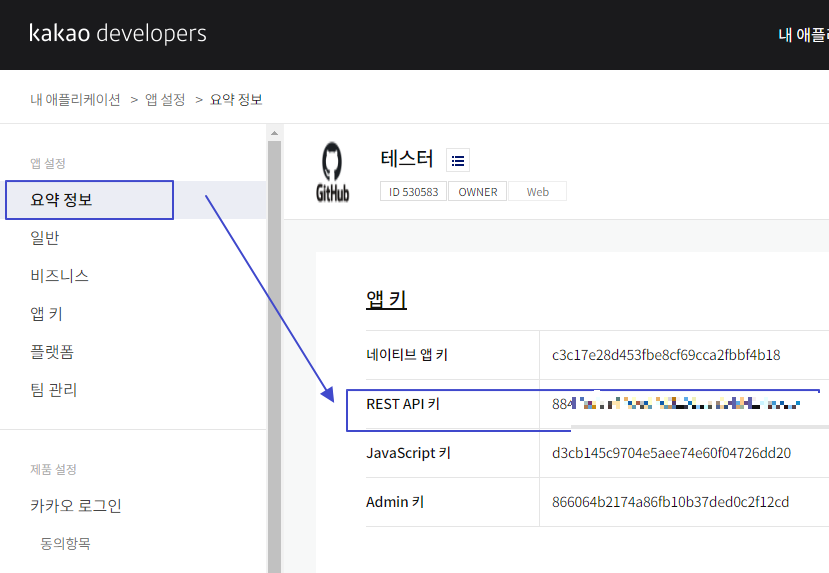Click the 테스터 app name

click(407, 159)
